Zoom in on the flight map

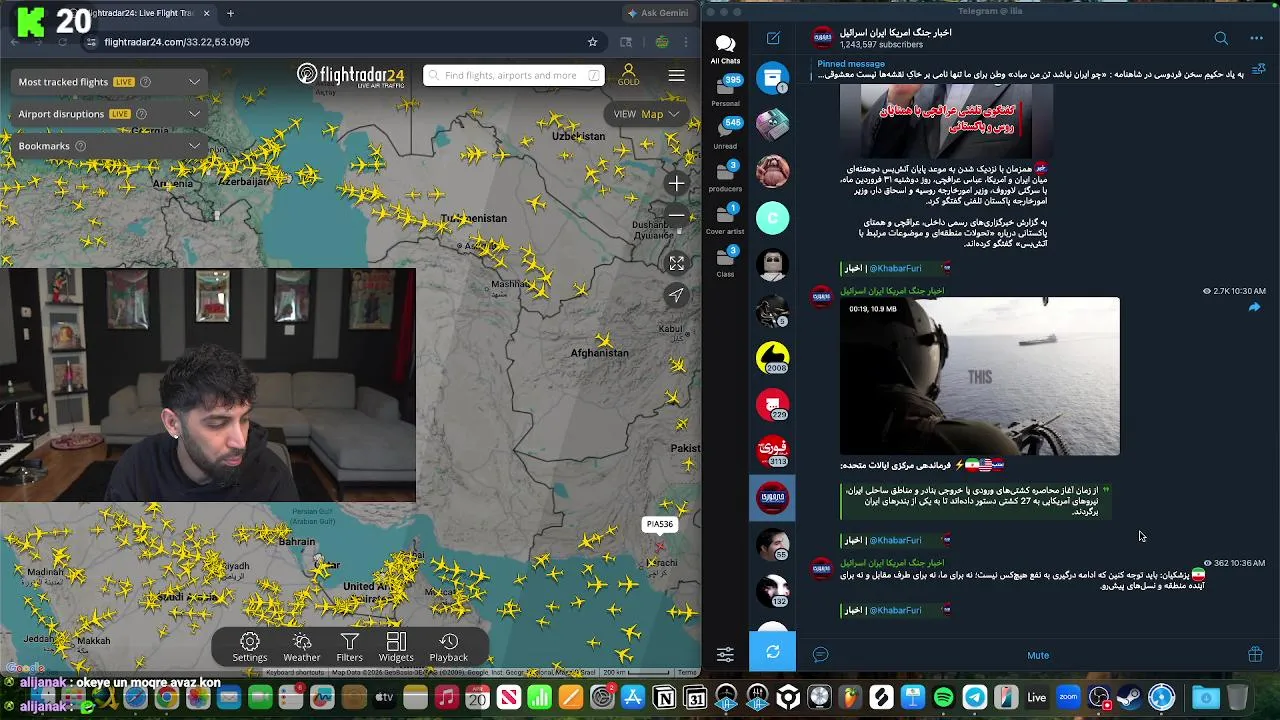[x=677, y=184]
